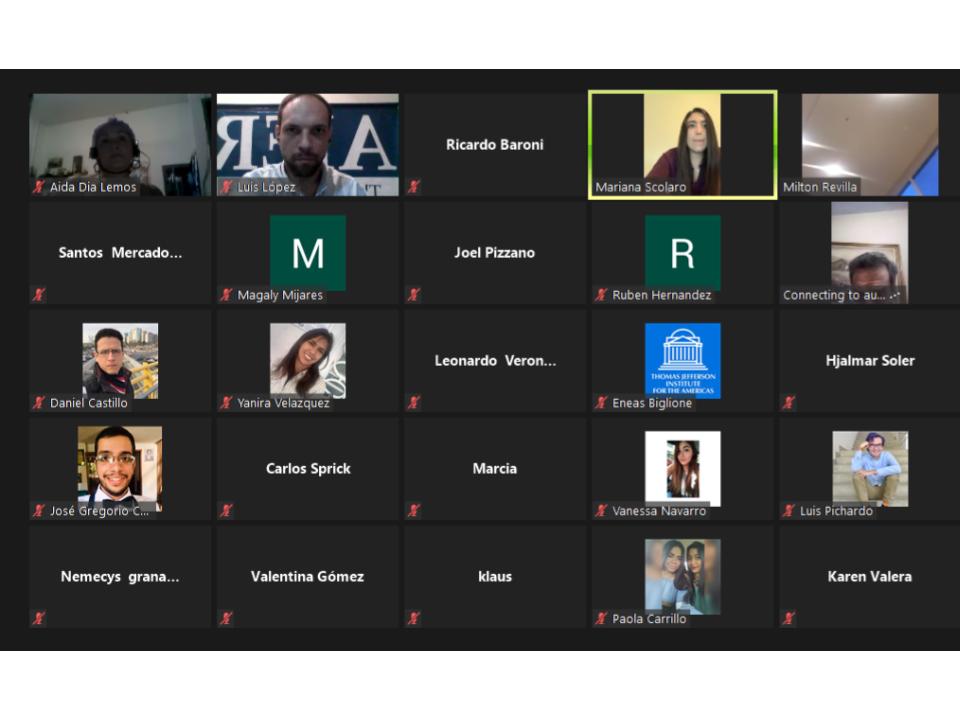This screenshot has height=720, width=960.
Task: Select the klaus participant tile
Action: click(x=495, y=576)
